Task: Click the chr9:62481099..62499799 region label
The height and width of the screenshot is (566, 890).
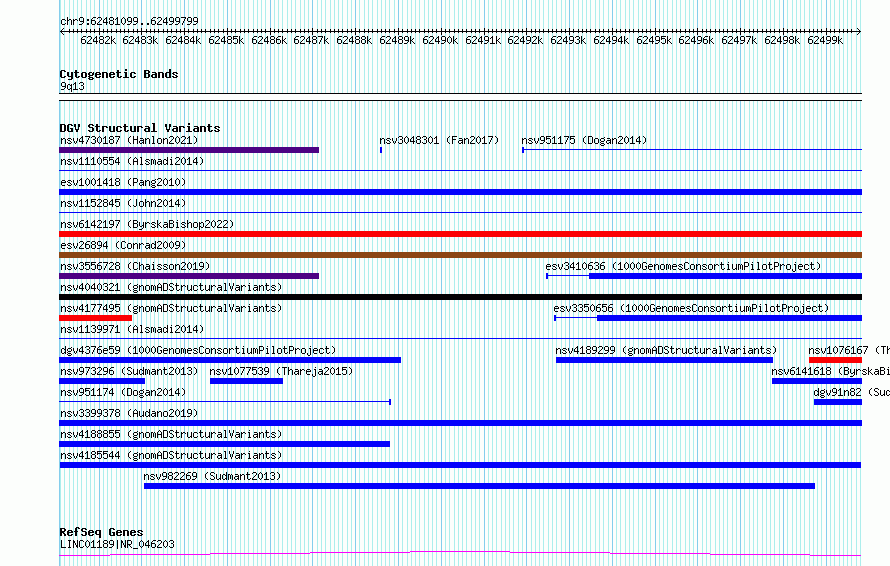Action: (x=129, y=22)
